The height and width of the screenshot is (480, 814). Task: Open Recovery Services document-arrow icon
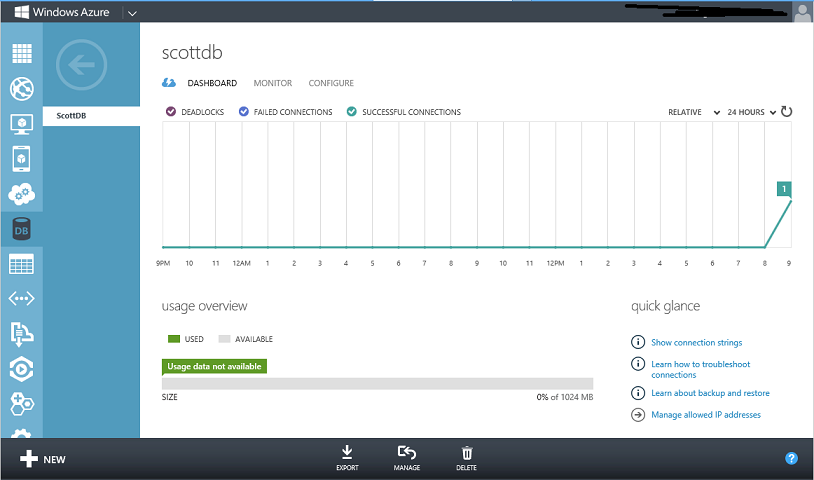tap(21, 333)
